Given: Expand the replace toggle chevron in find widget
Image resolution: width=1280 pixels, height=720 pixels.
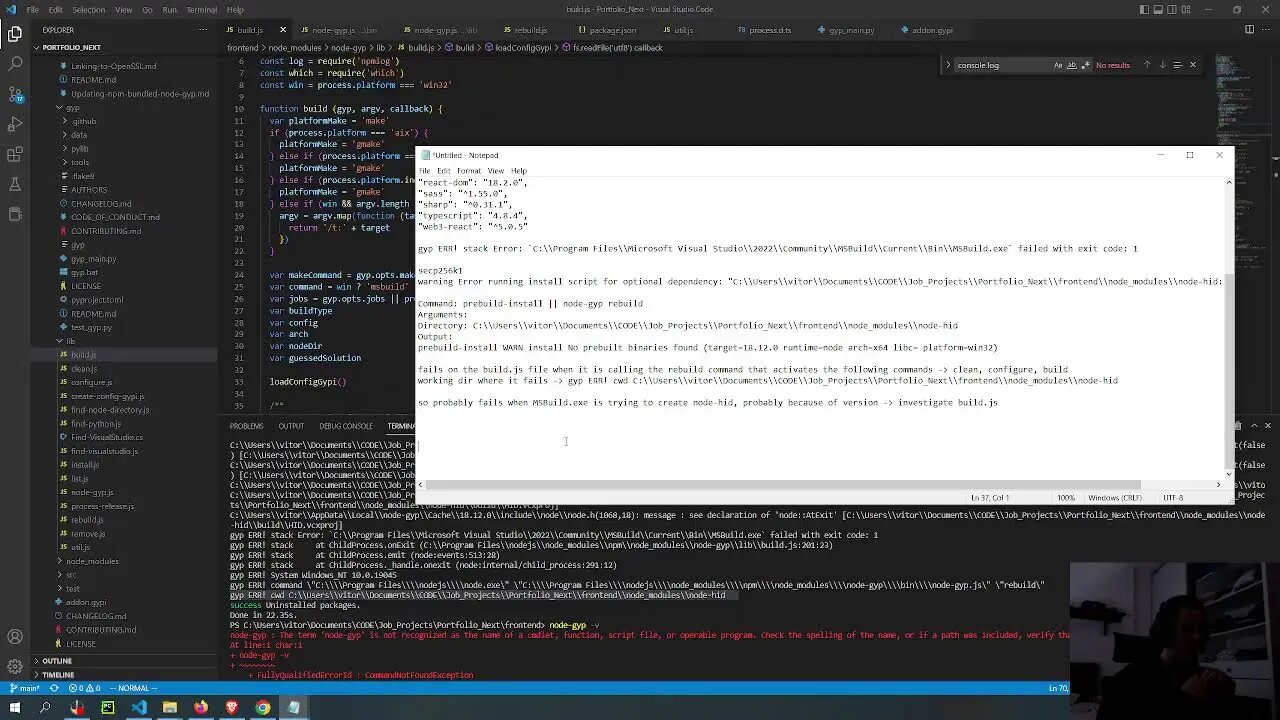Looking at the screenshot, I should (947, 65).
